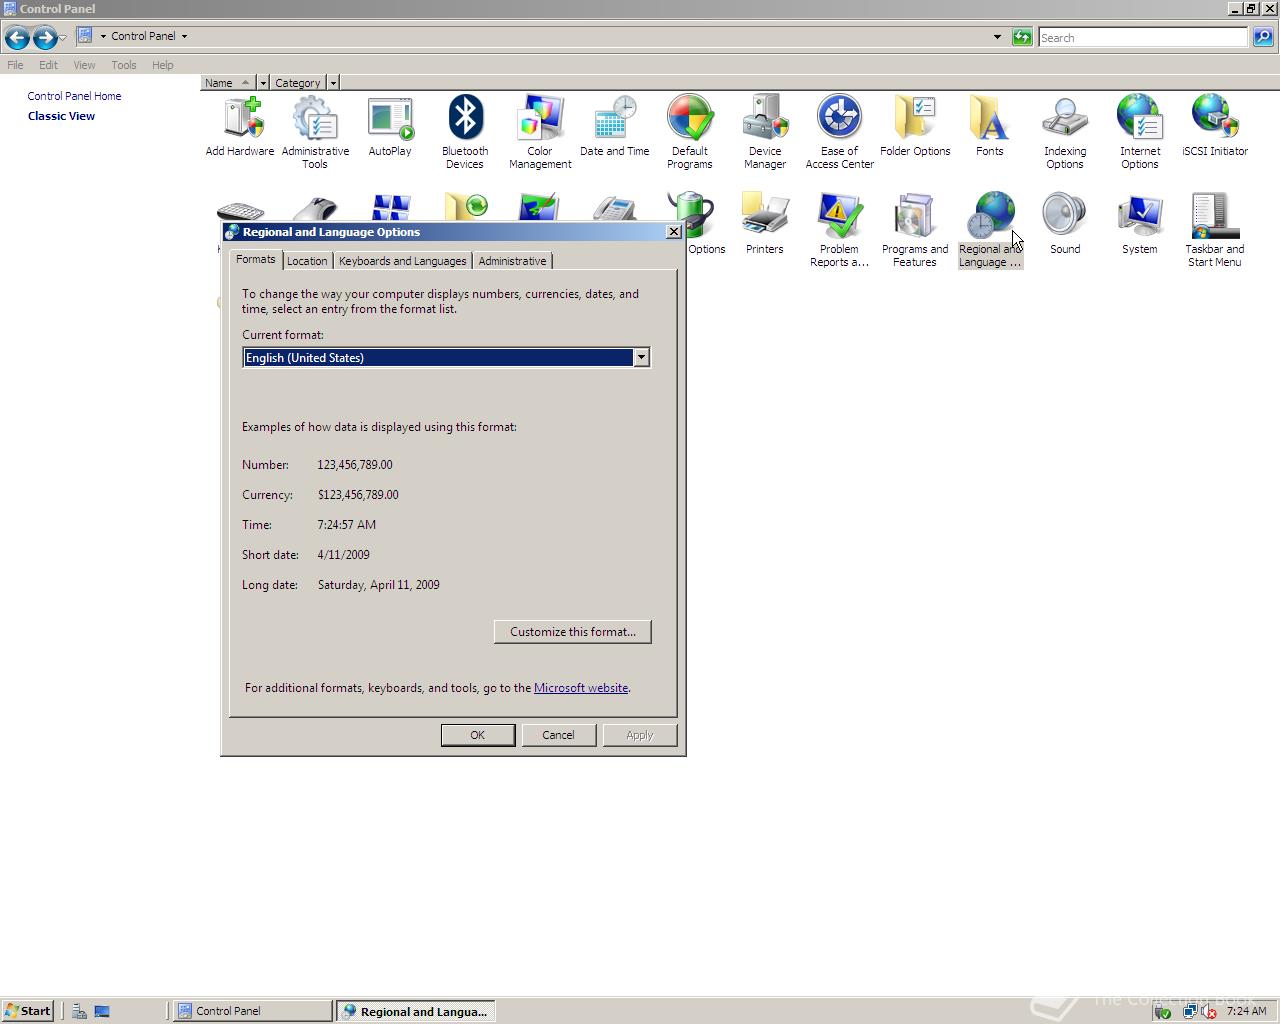Screen dimensions: 1280x1024
Task: Click the Back navigation arrow
Action: 17,37
